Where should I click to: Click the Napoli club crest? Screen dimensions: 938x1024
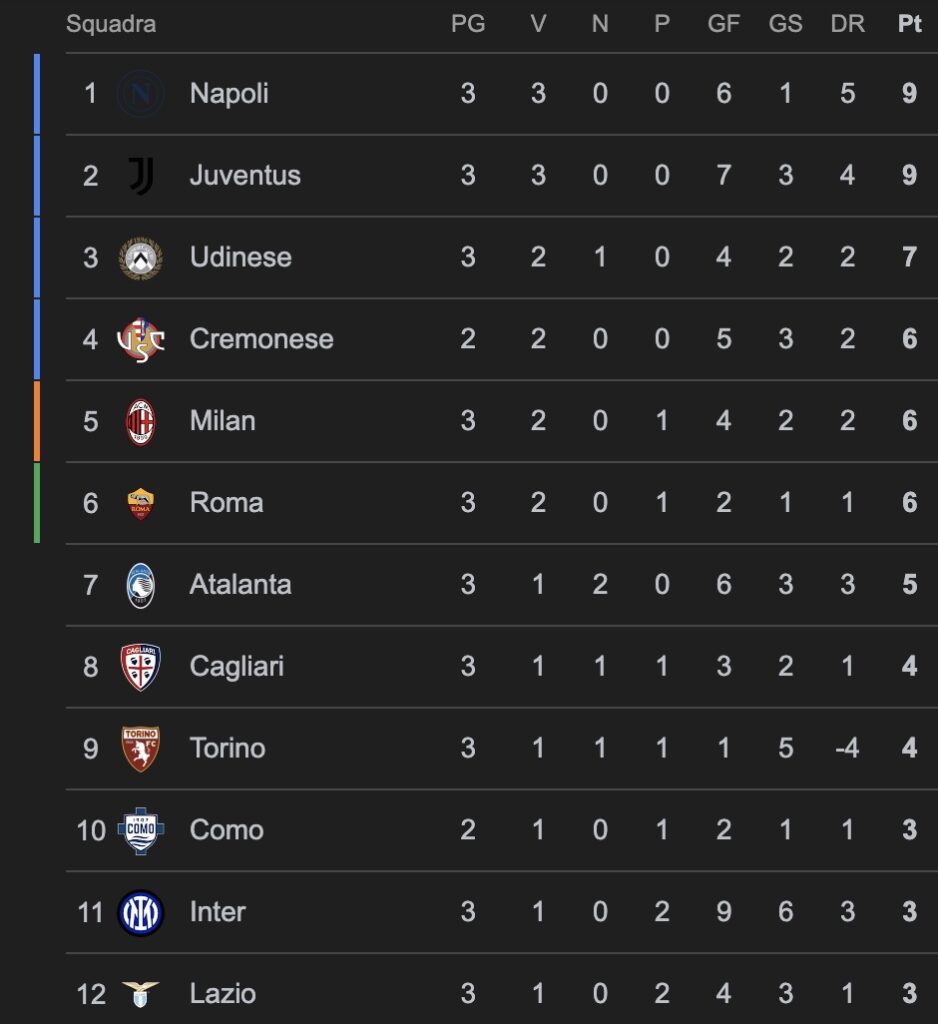point(140,94)
